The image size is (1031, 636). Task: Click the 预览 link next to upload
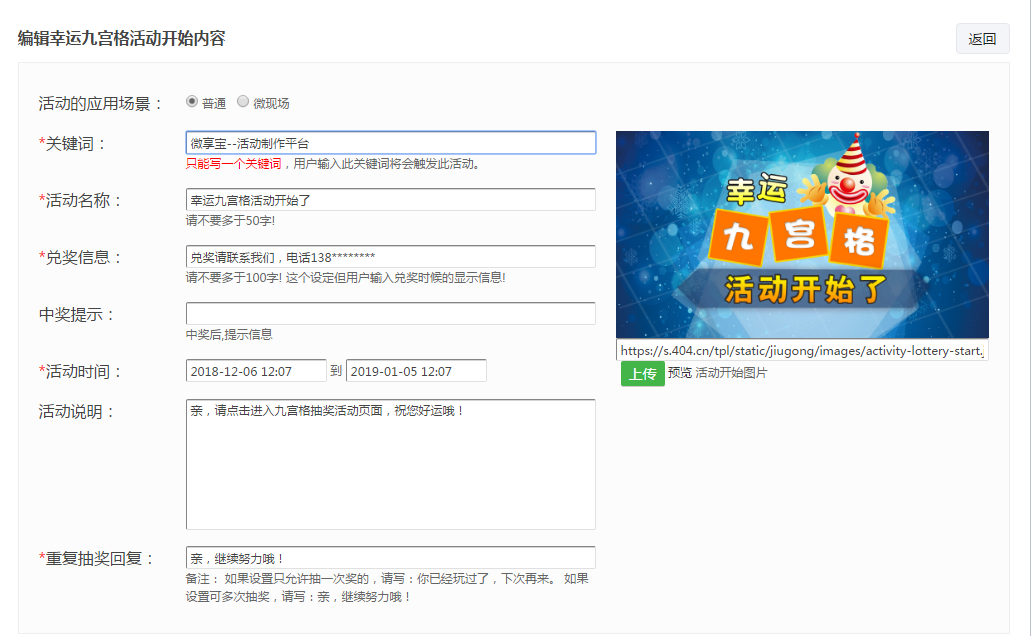(x=679, y=373)
